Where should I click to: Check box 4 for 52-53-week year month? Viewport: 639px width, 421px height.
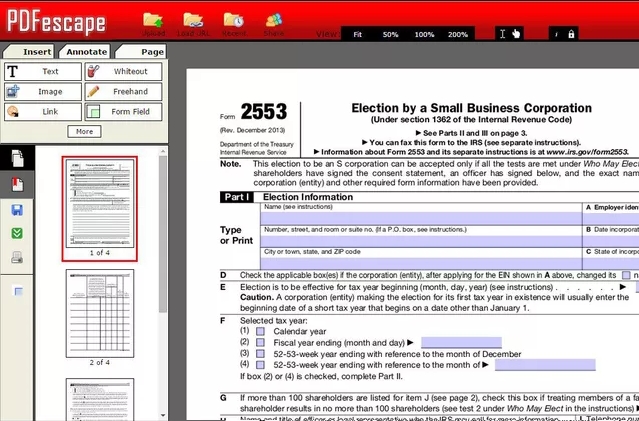(260, 364)
